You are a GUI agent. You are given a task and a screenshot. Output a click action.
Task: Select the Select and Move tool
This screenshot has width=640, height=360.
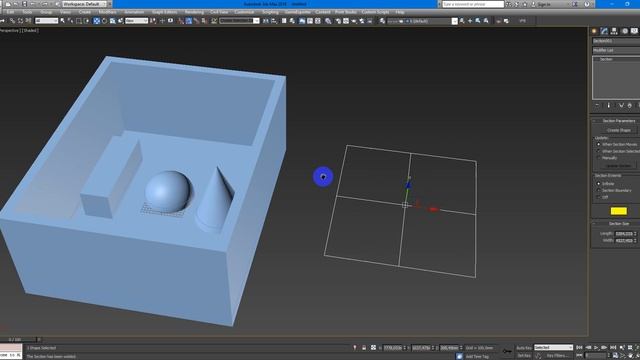97,20
